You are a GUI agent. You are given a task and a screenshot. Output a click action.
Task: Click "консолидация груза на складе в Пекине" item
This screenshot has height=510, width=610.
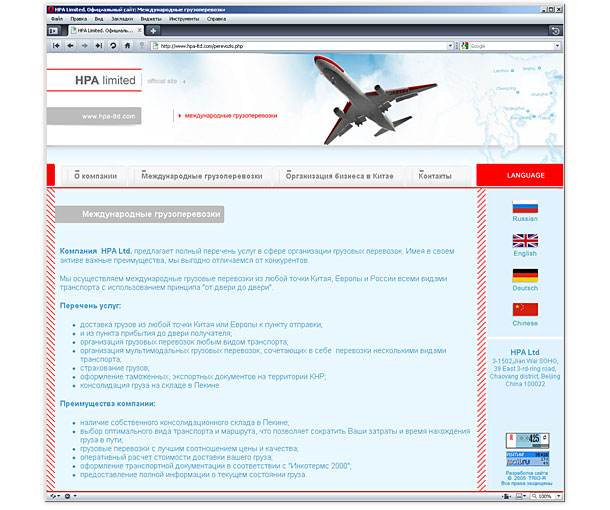click(149, 385)
